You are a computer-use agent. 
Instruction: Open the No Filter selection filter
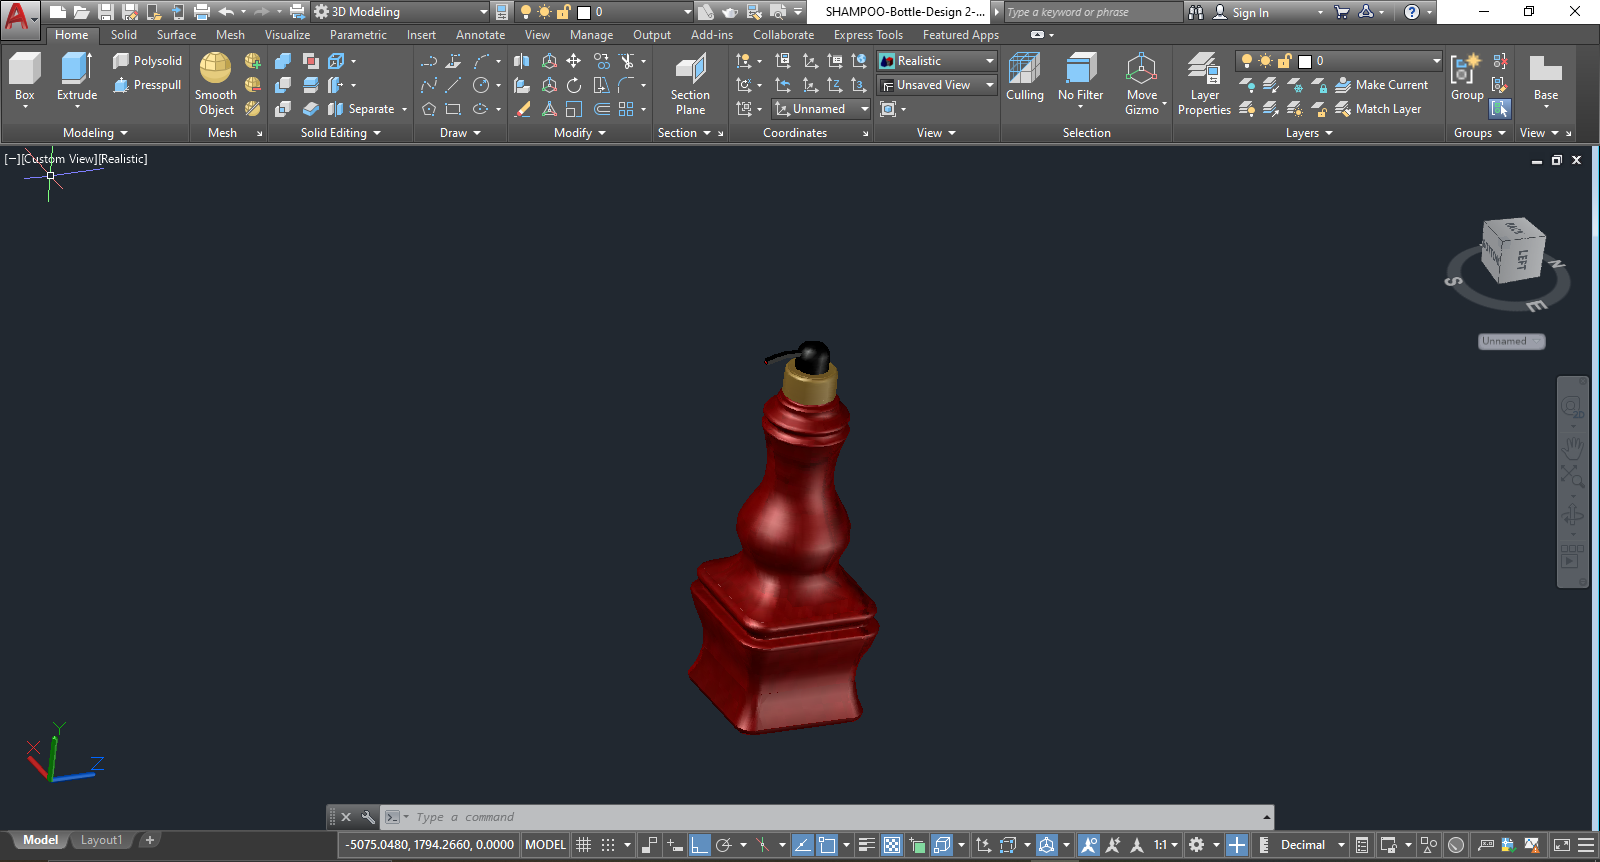point(1080,80)
